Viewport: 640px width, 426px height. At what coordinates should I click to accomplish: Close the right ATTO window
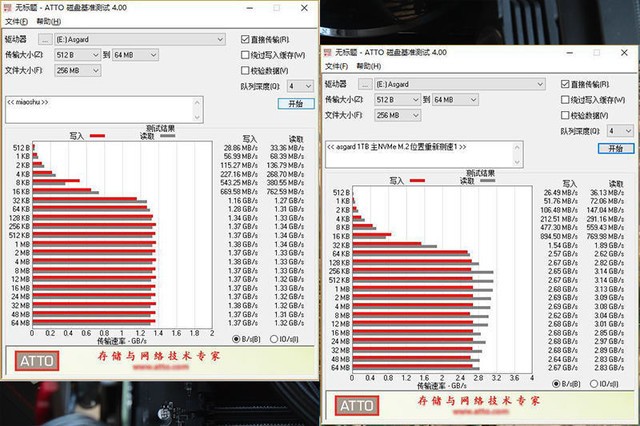coord(624,53)
